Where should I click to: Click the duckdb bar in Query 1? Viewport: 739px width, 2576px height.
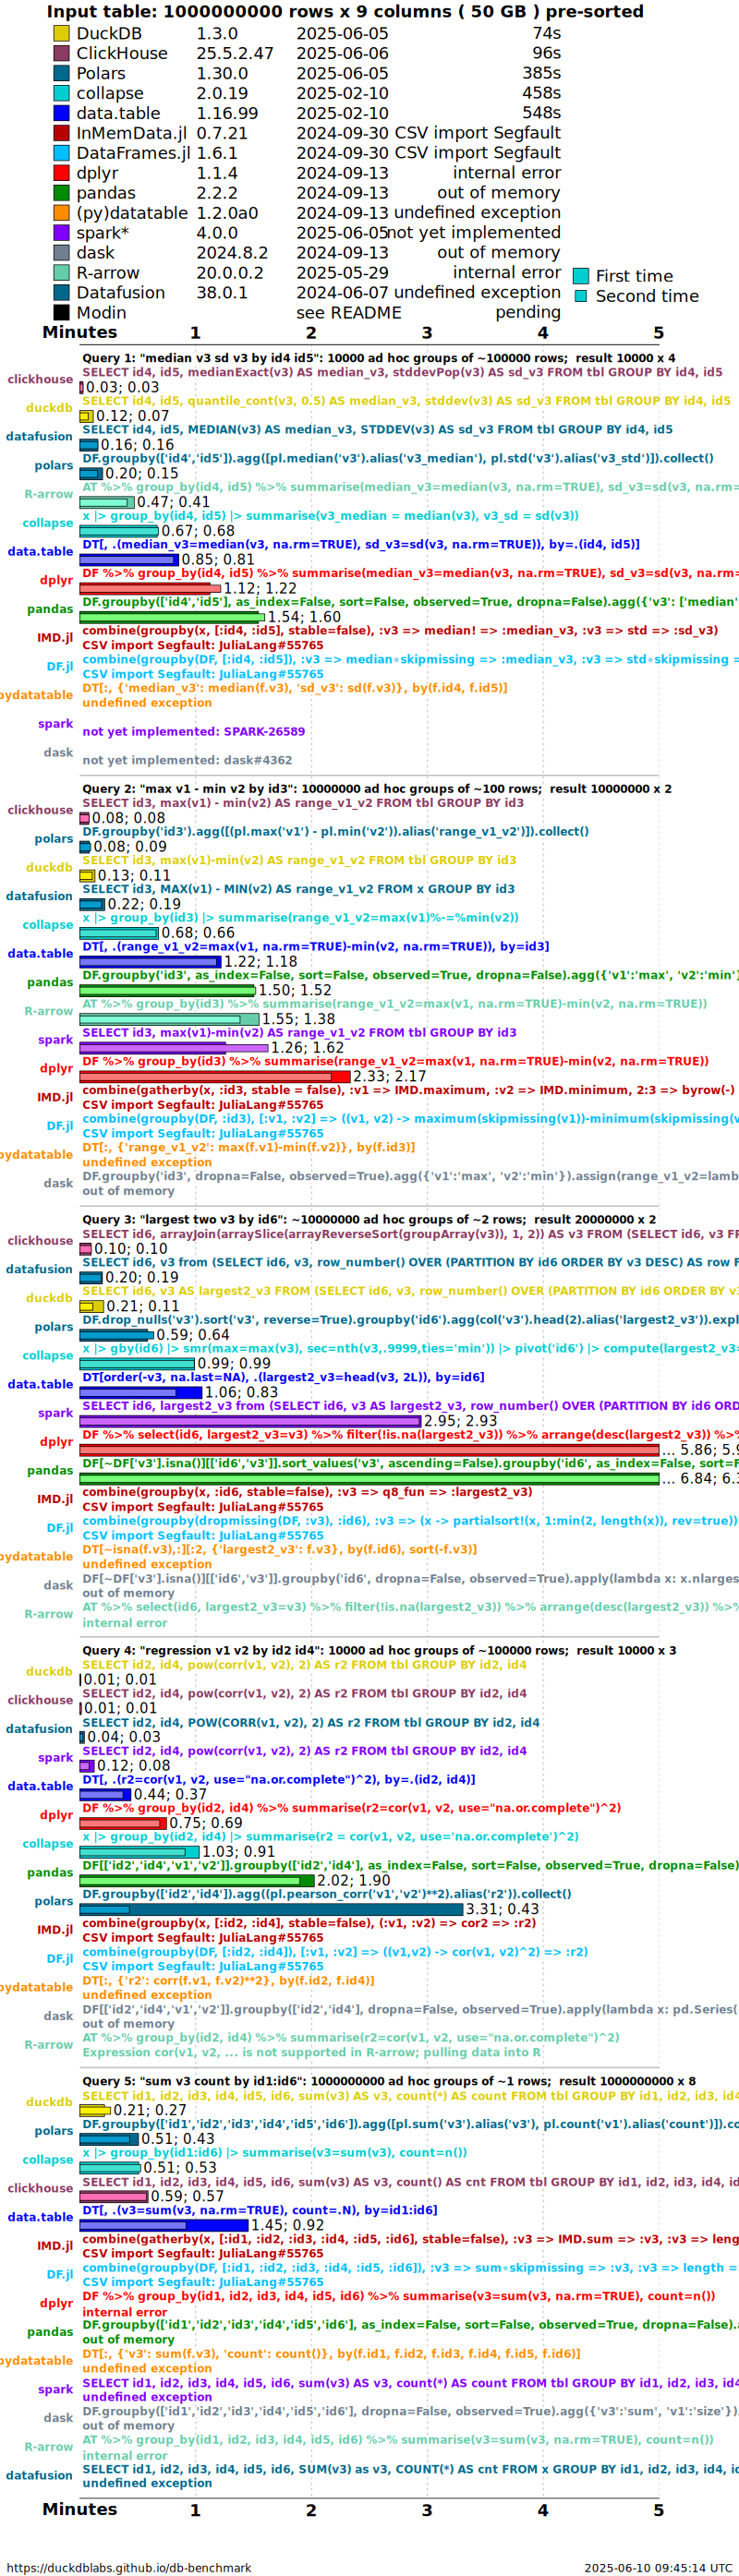tap(86, 416)
